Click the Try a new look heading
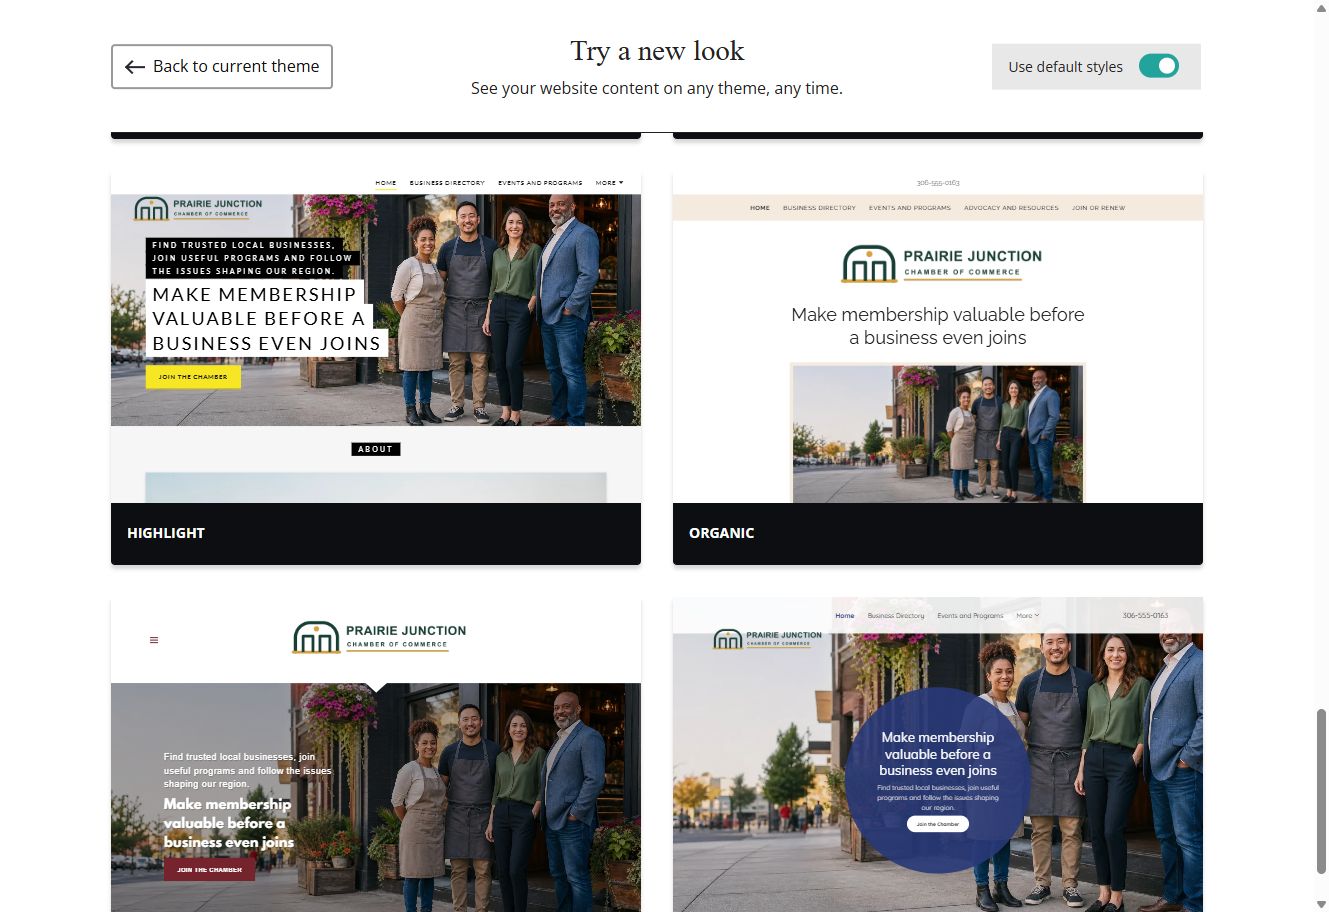Screen dimensions: 1329x912 click(657, 51)
